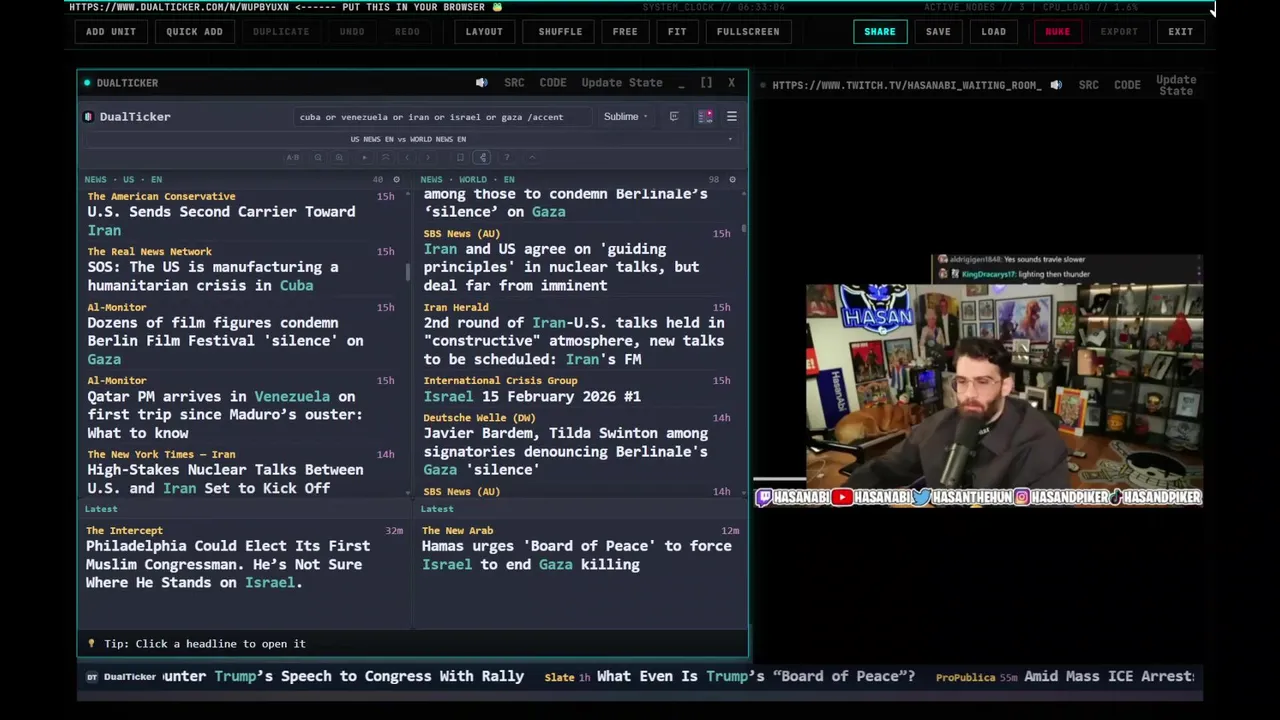Click the question mark help icon

507,157
